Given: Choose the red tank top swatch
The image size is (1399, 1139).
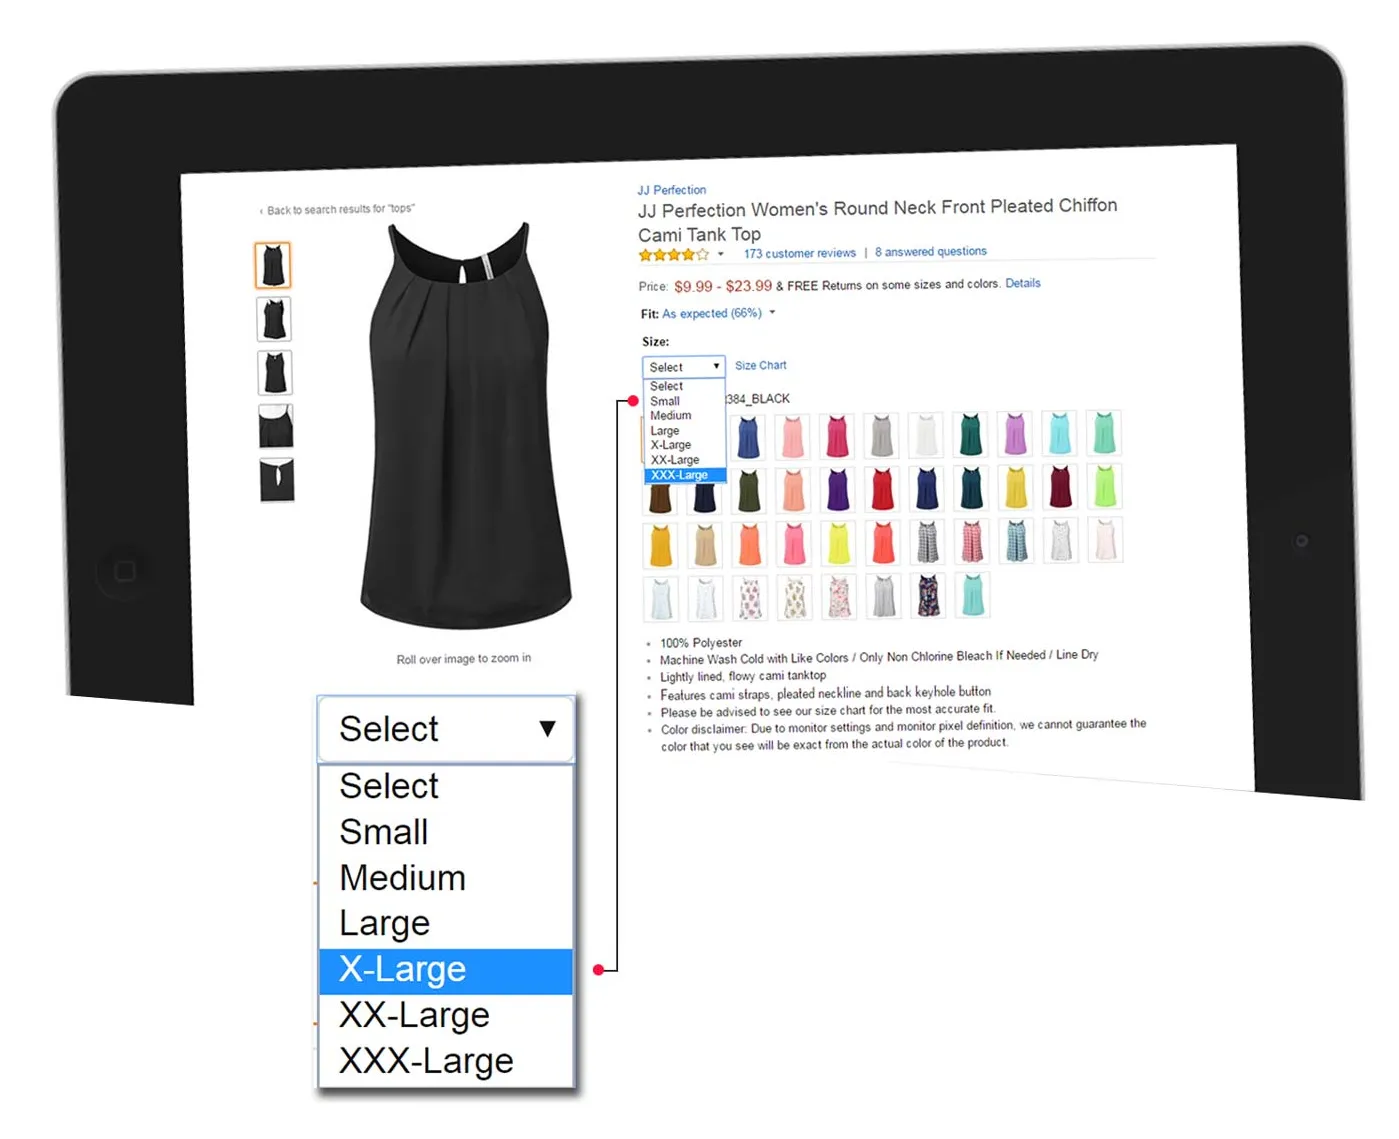Looking at the screenshot, I should (882, 489).
